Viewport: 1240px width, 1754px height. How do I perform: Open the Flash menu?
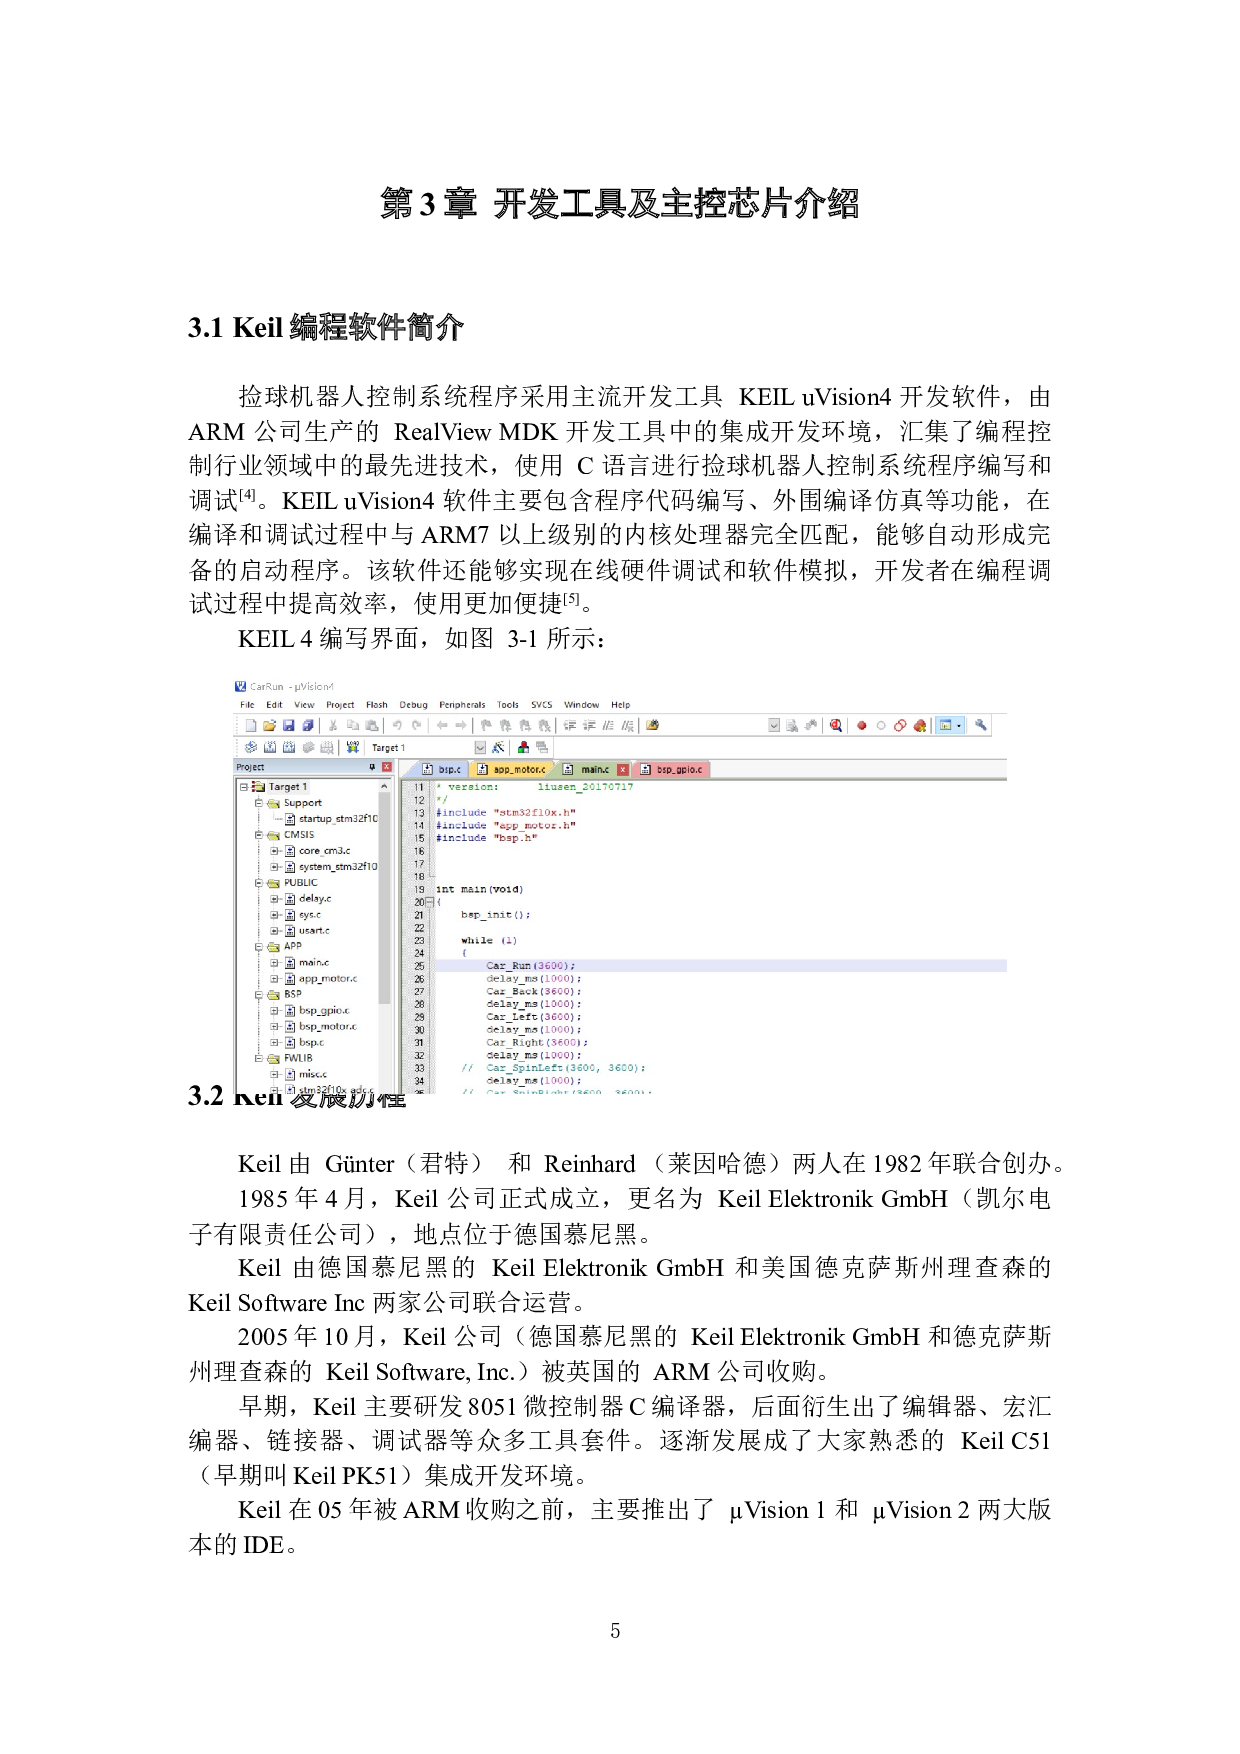376,705
